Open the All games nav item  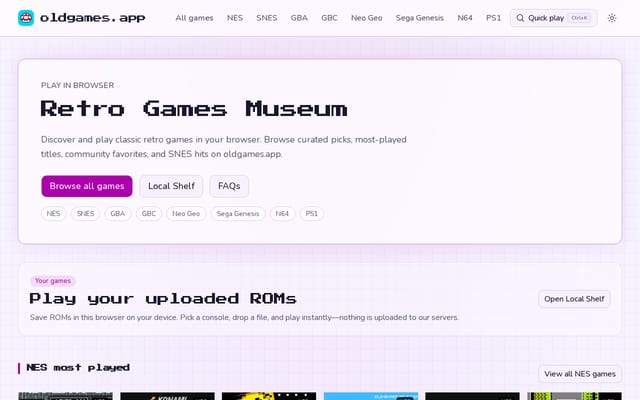194,18
